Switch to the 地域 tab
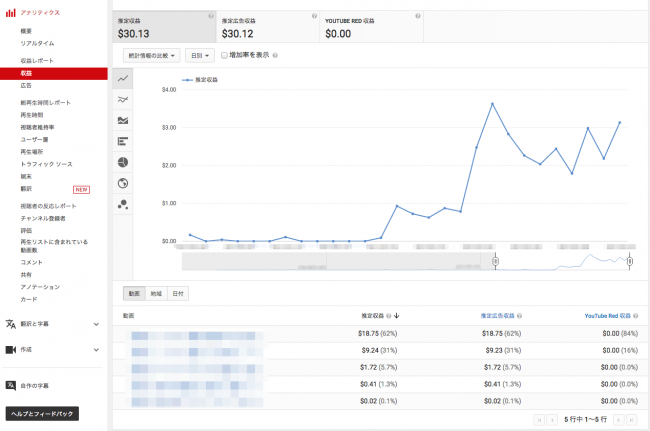 [x=155, y=293]
